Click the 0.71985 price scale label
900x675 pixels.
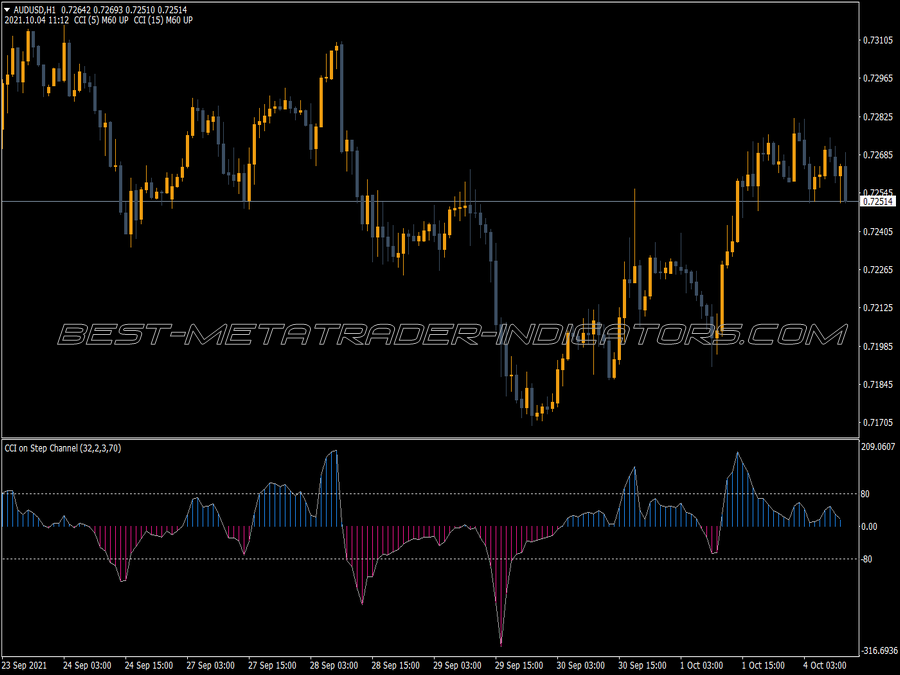tap(878, 346)
